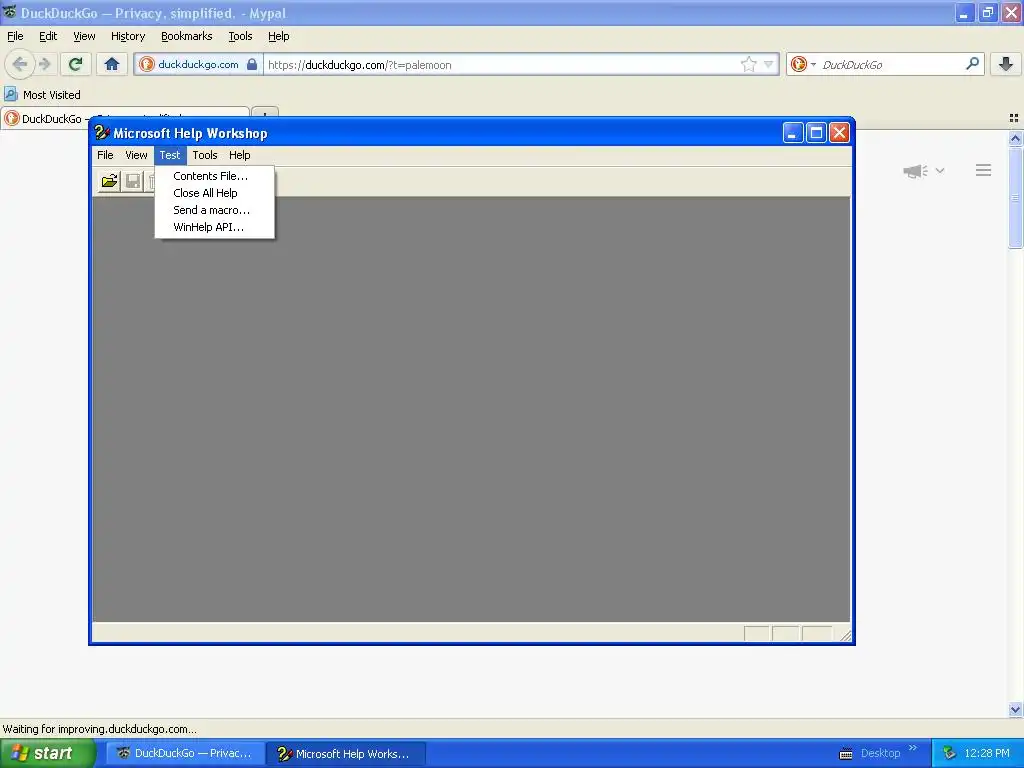Open the DuckDuckGo hamburger menu
The image size is (1024, 768).
click(984, 170)
